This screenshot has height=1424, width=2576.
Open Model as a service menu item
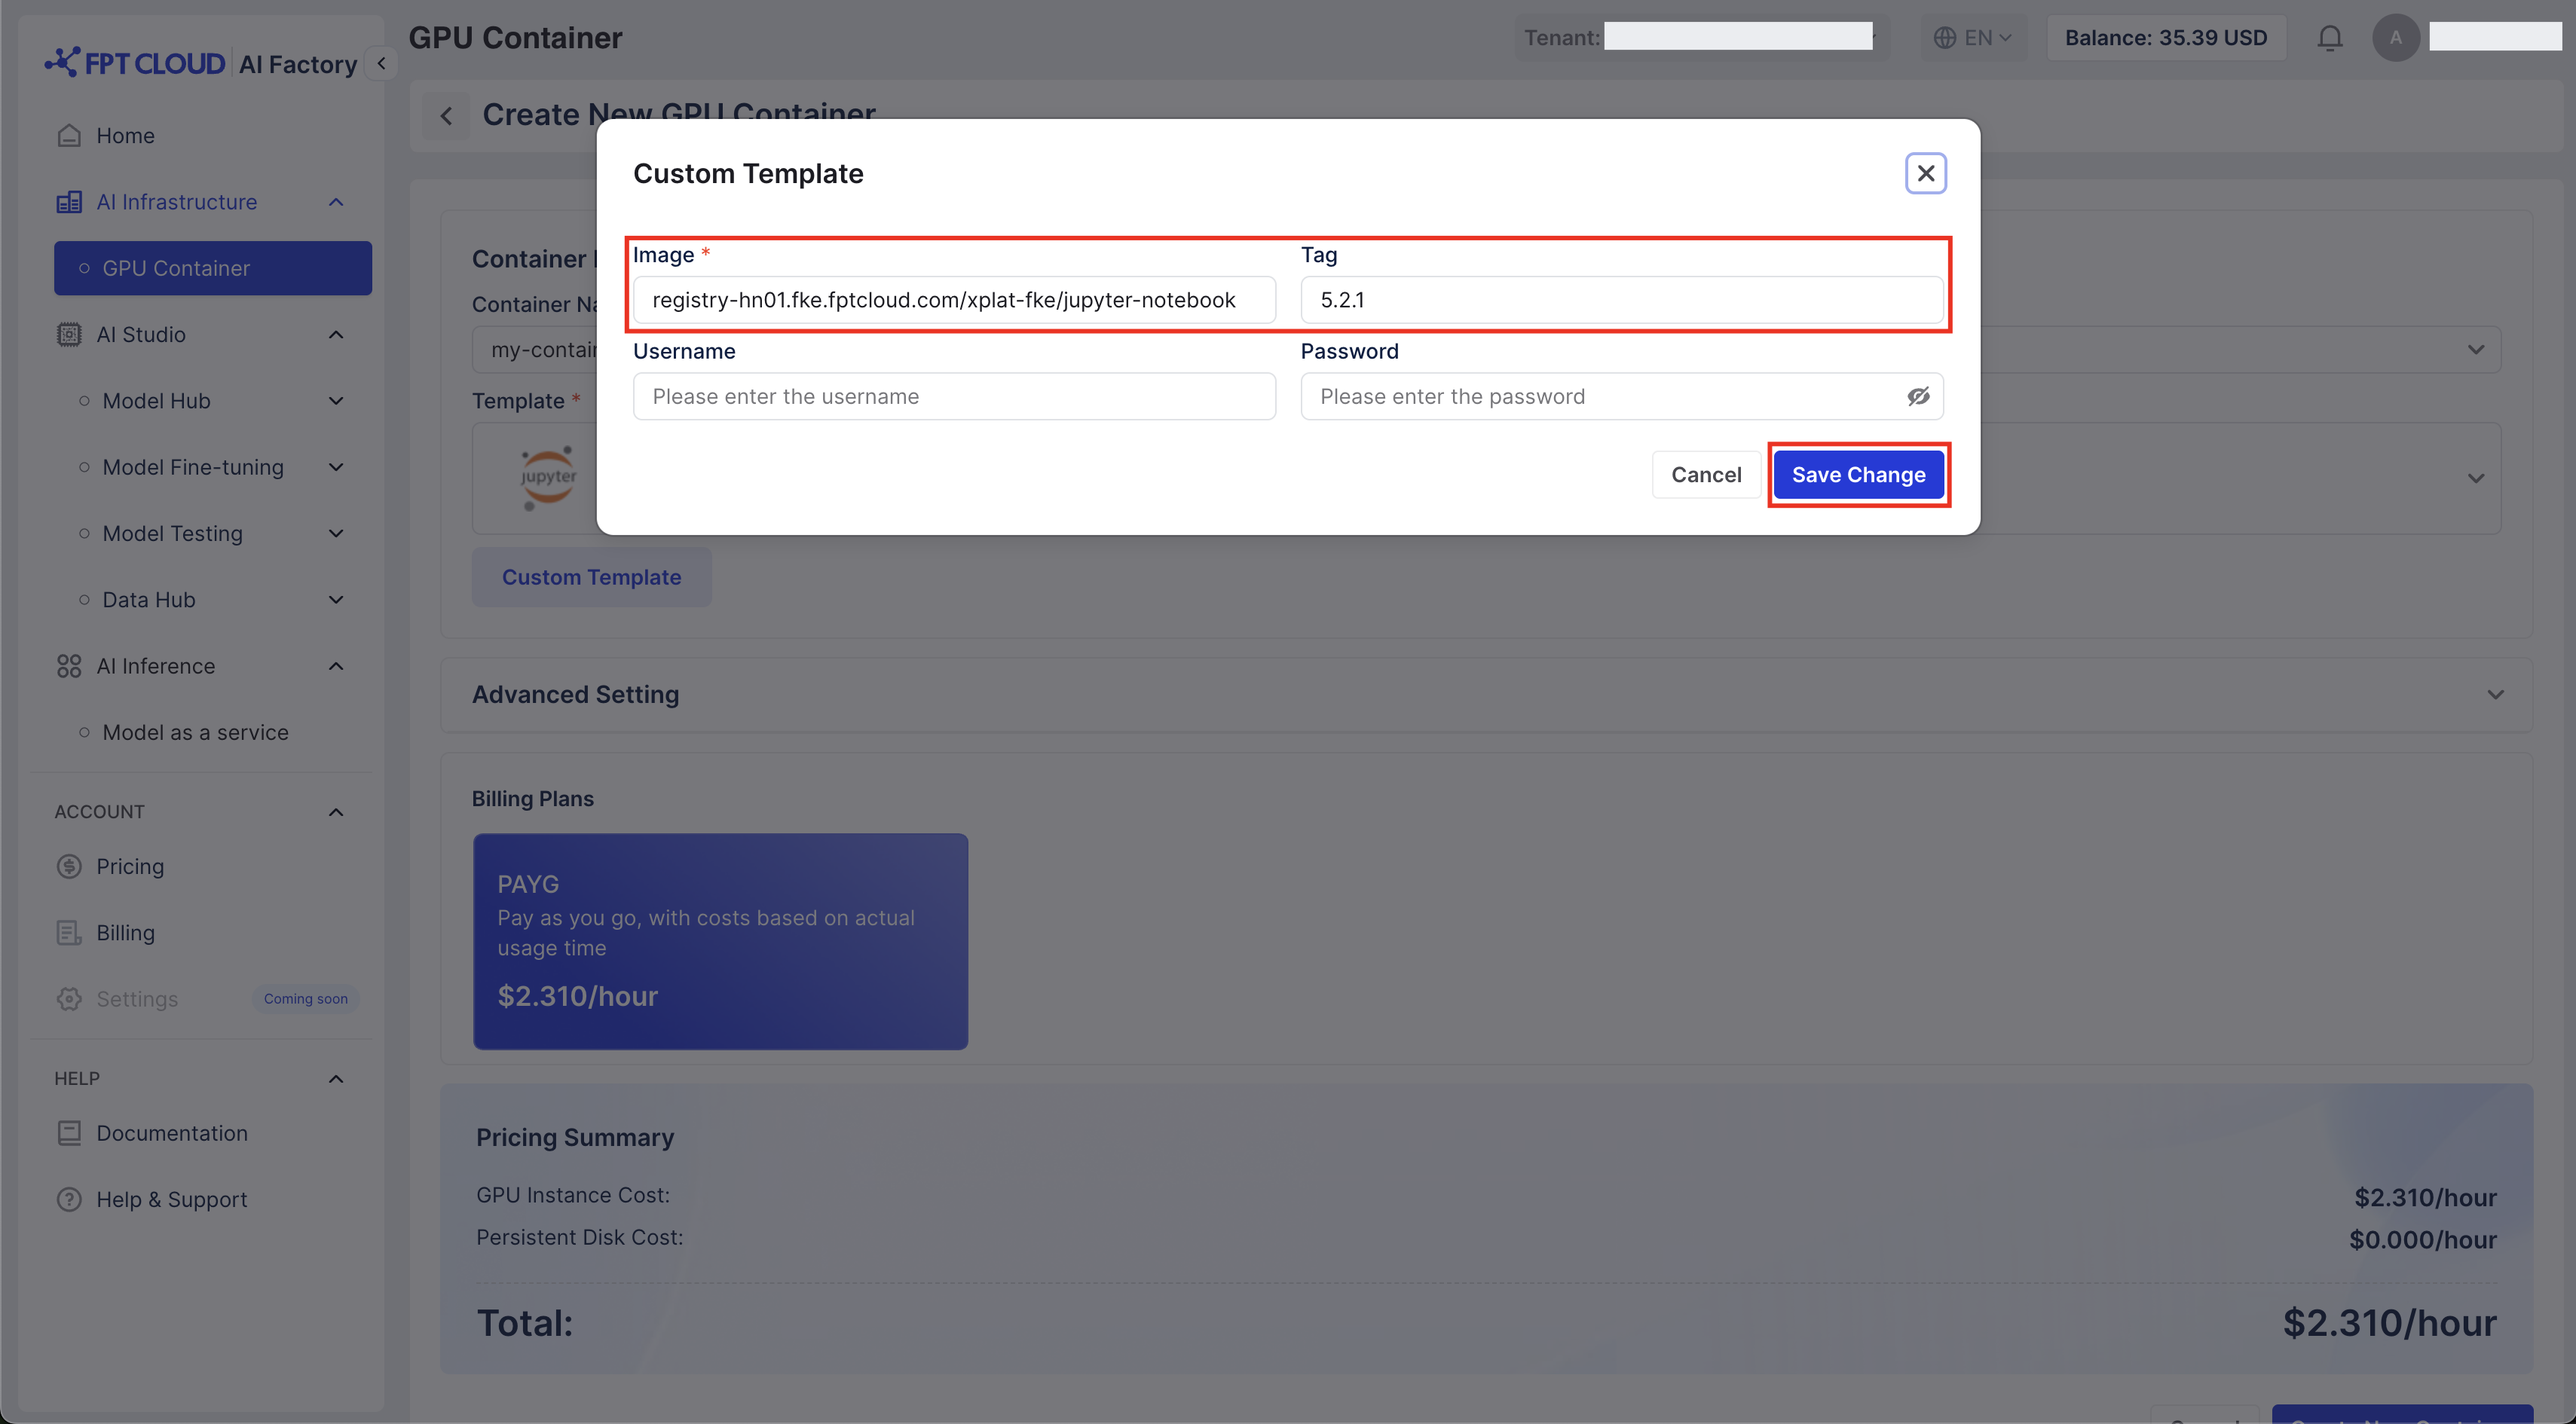pos(195,732)
